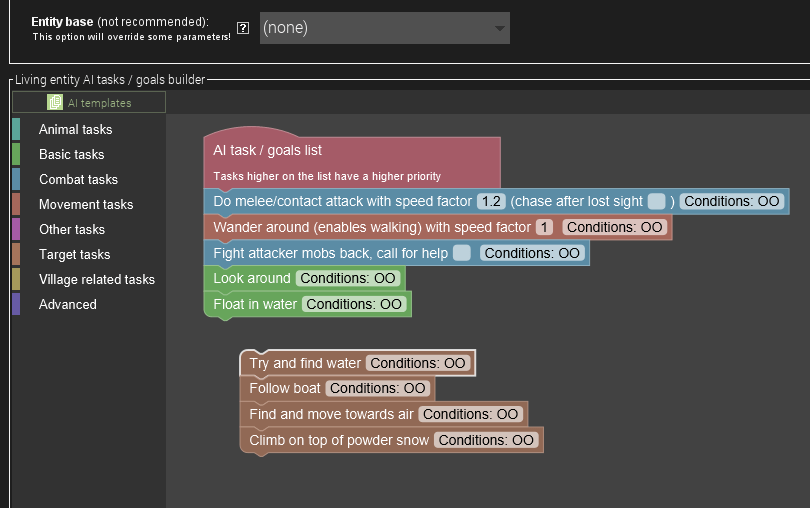Open the Village related tasks category

(97, 279)
